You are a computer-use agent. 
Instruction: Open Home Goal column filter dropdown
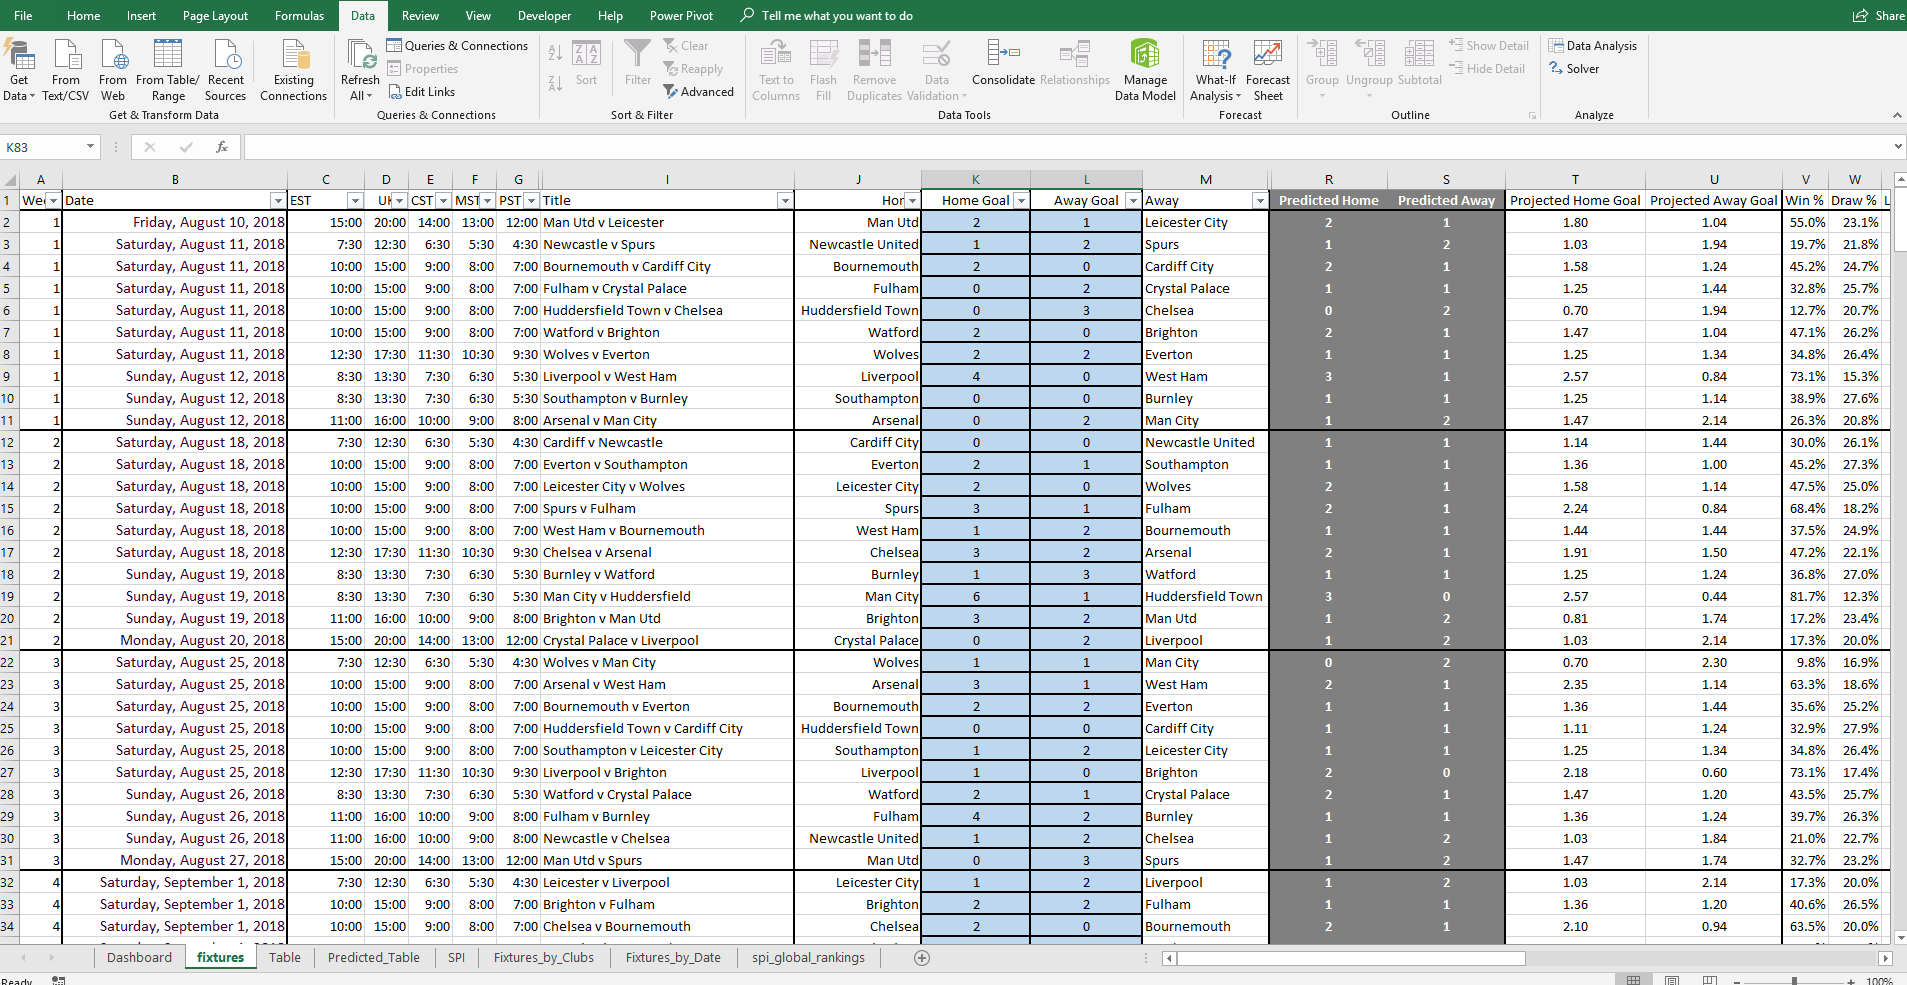coord(1020,201)
